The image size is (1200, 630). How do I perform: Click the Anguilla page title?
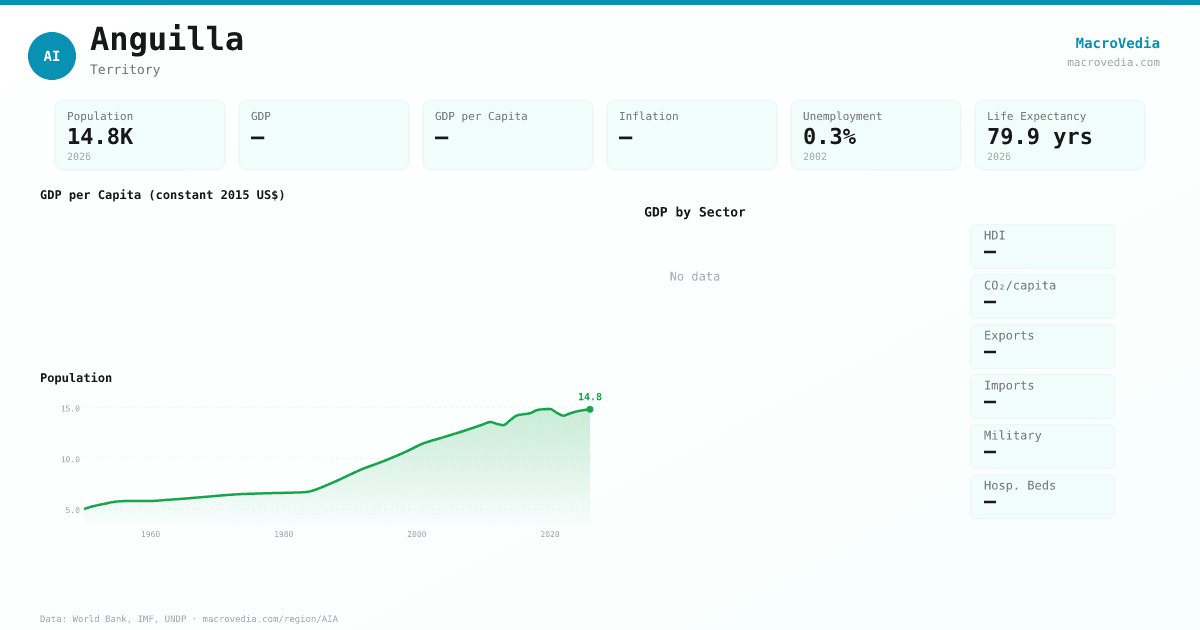click(x=167, y=39)
